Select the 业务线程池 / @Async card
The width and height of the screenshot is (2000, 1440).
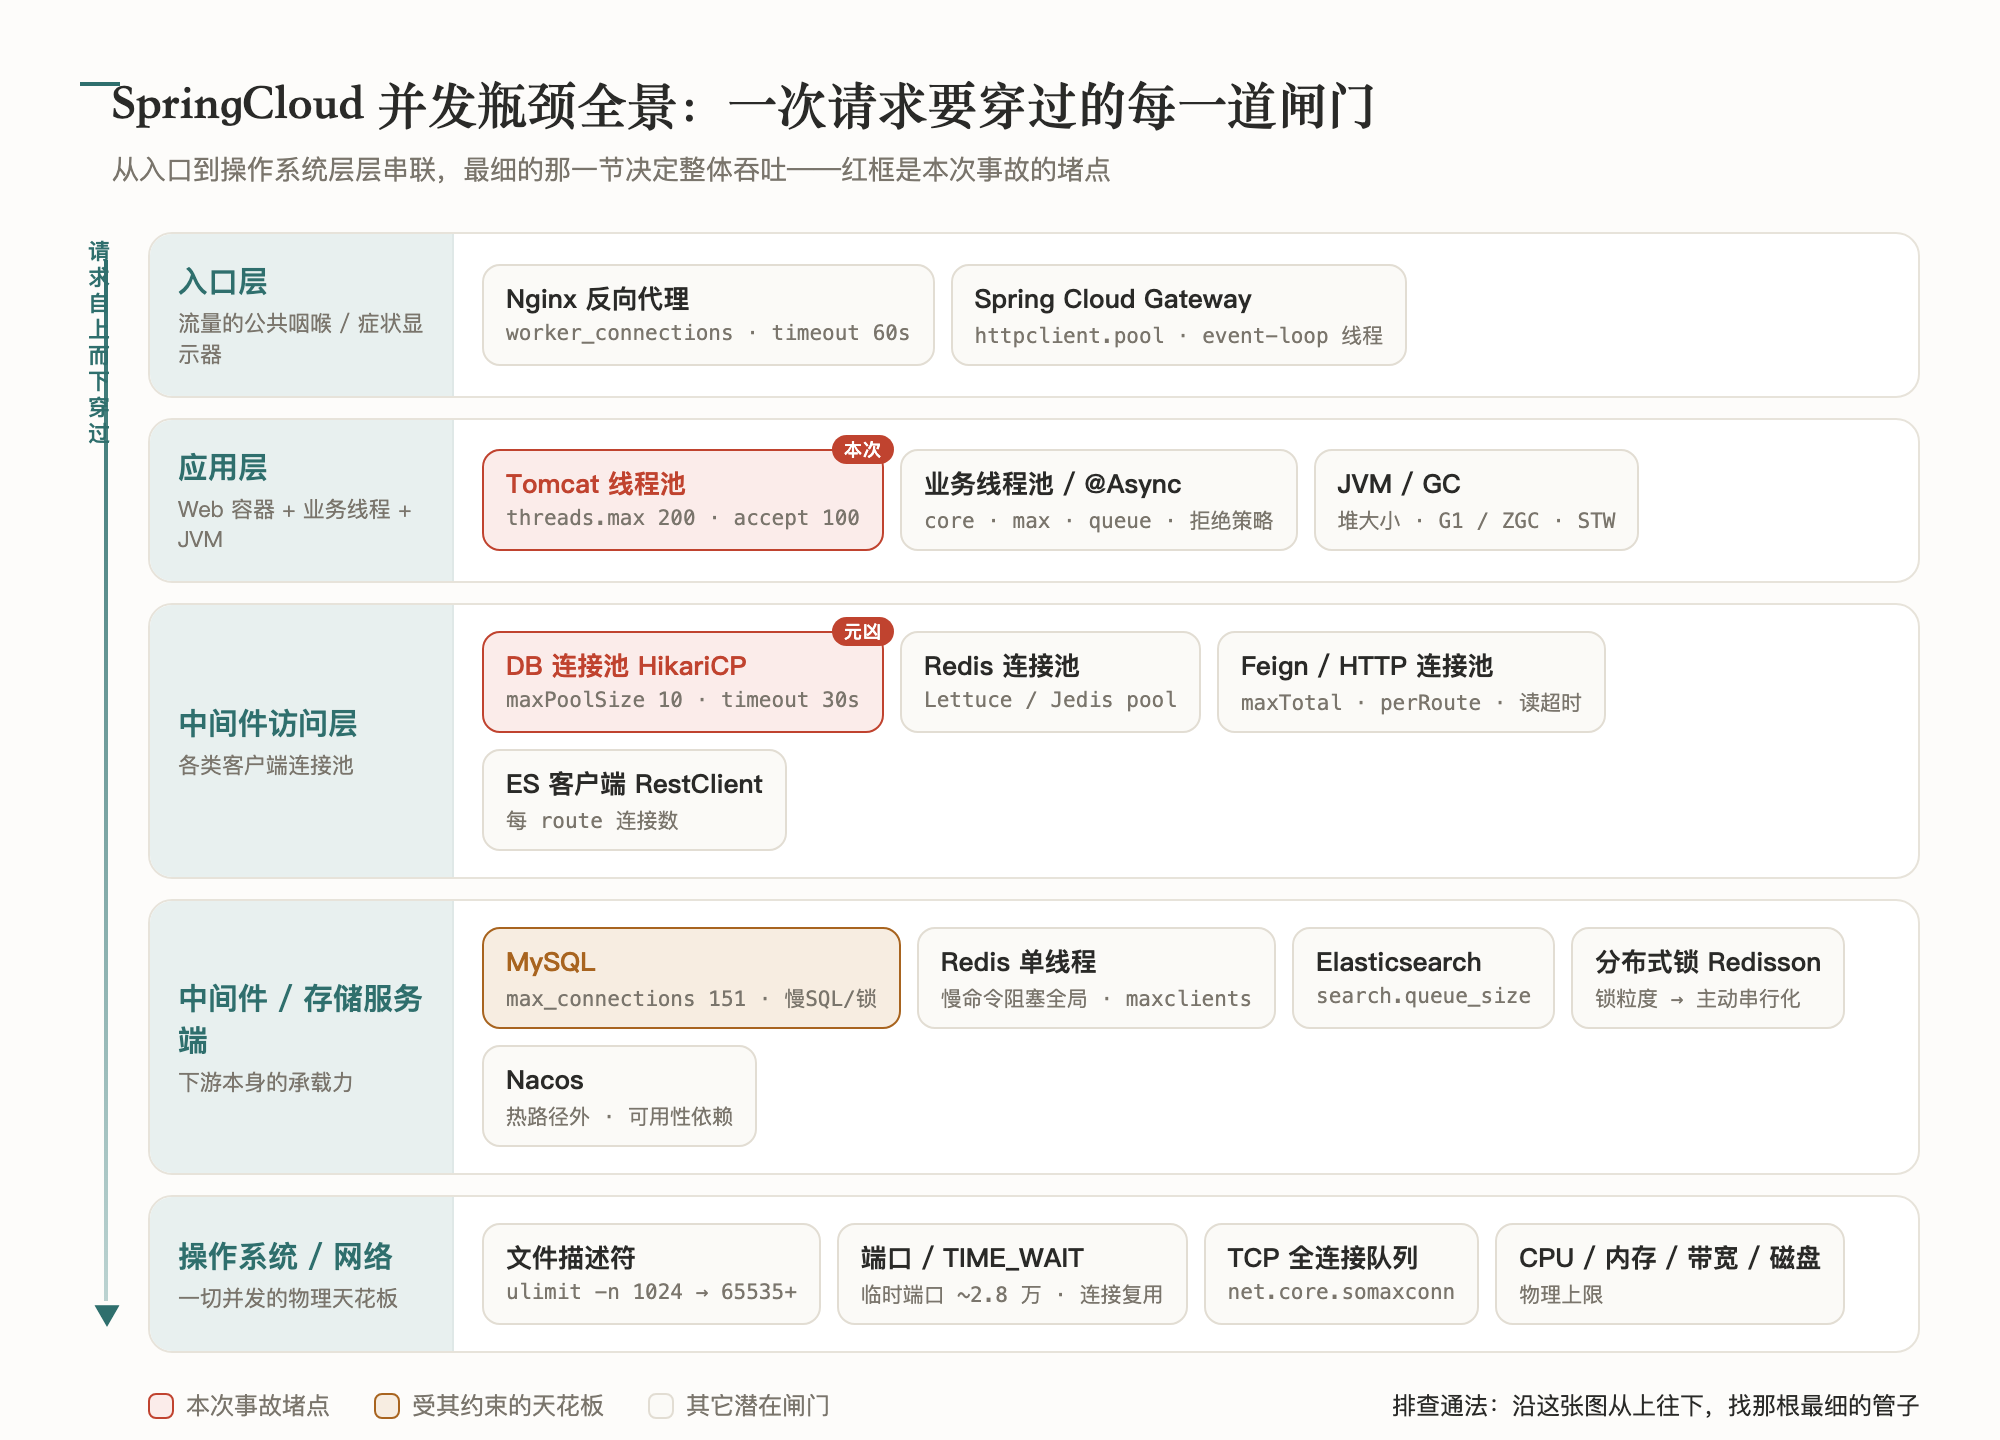pyautogui.click(x=1098, y=500)
